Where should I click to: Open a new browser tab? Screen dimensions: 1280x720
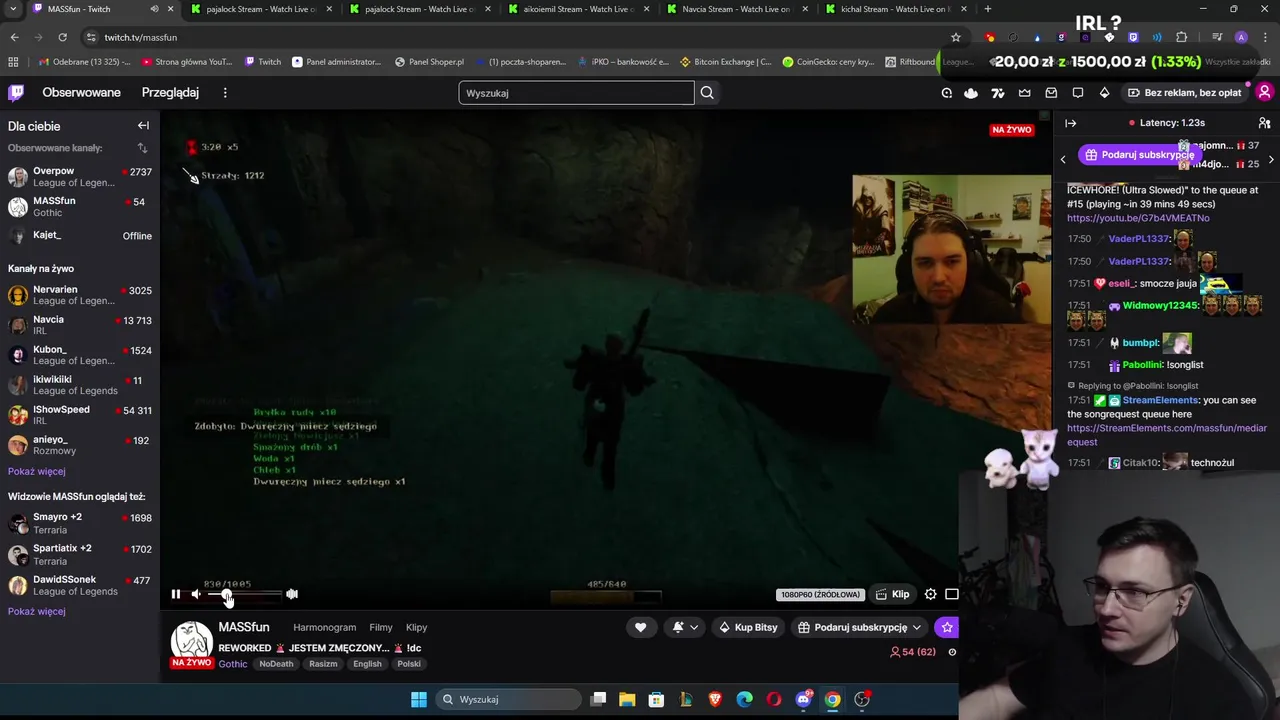[x=988, y=9]
